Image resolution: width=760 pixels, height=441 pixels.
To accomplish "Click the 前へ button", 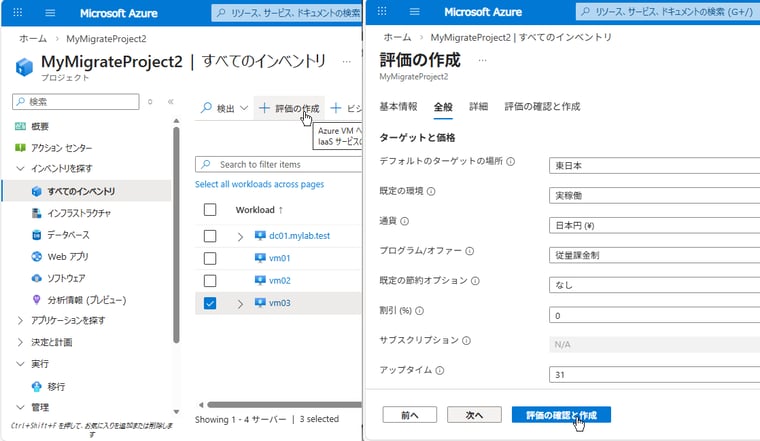I will coord(410,415).
